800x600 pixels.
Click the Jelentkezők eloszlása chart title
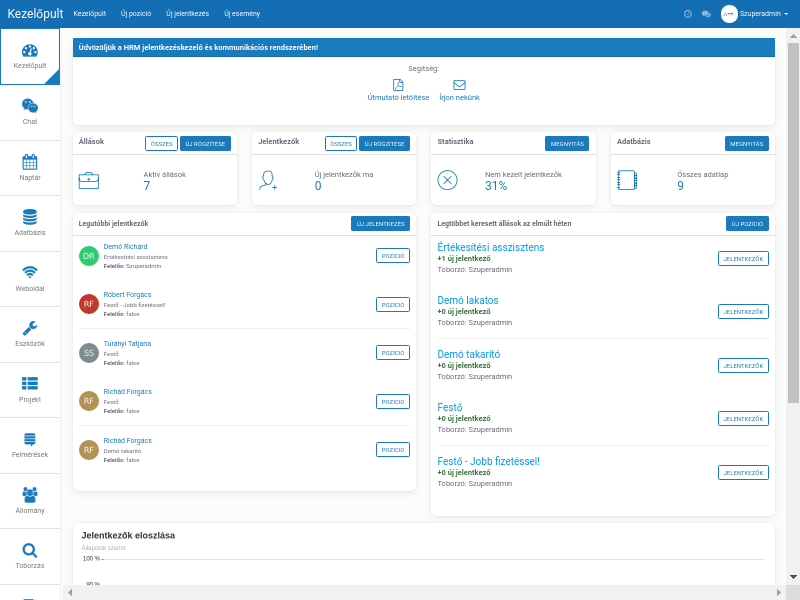click(x=128, y=535)
